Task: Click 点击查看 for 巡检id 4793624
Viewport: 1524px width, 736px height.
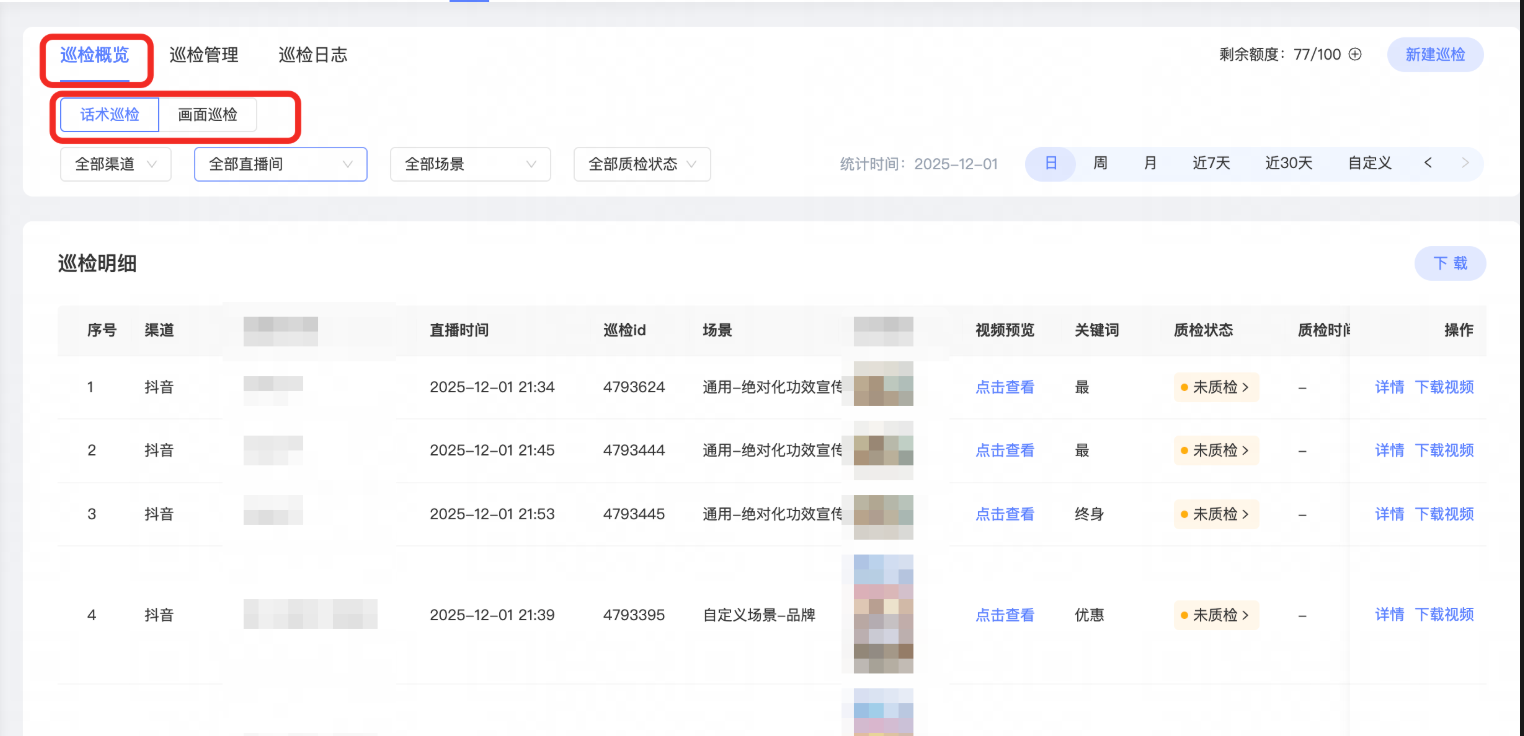Action: [x=1005, y=387]
